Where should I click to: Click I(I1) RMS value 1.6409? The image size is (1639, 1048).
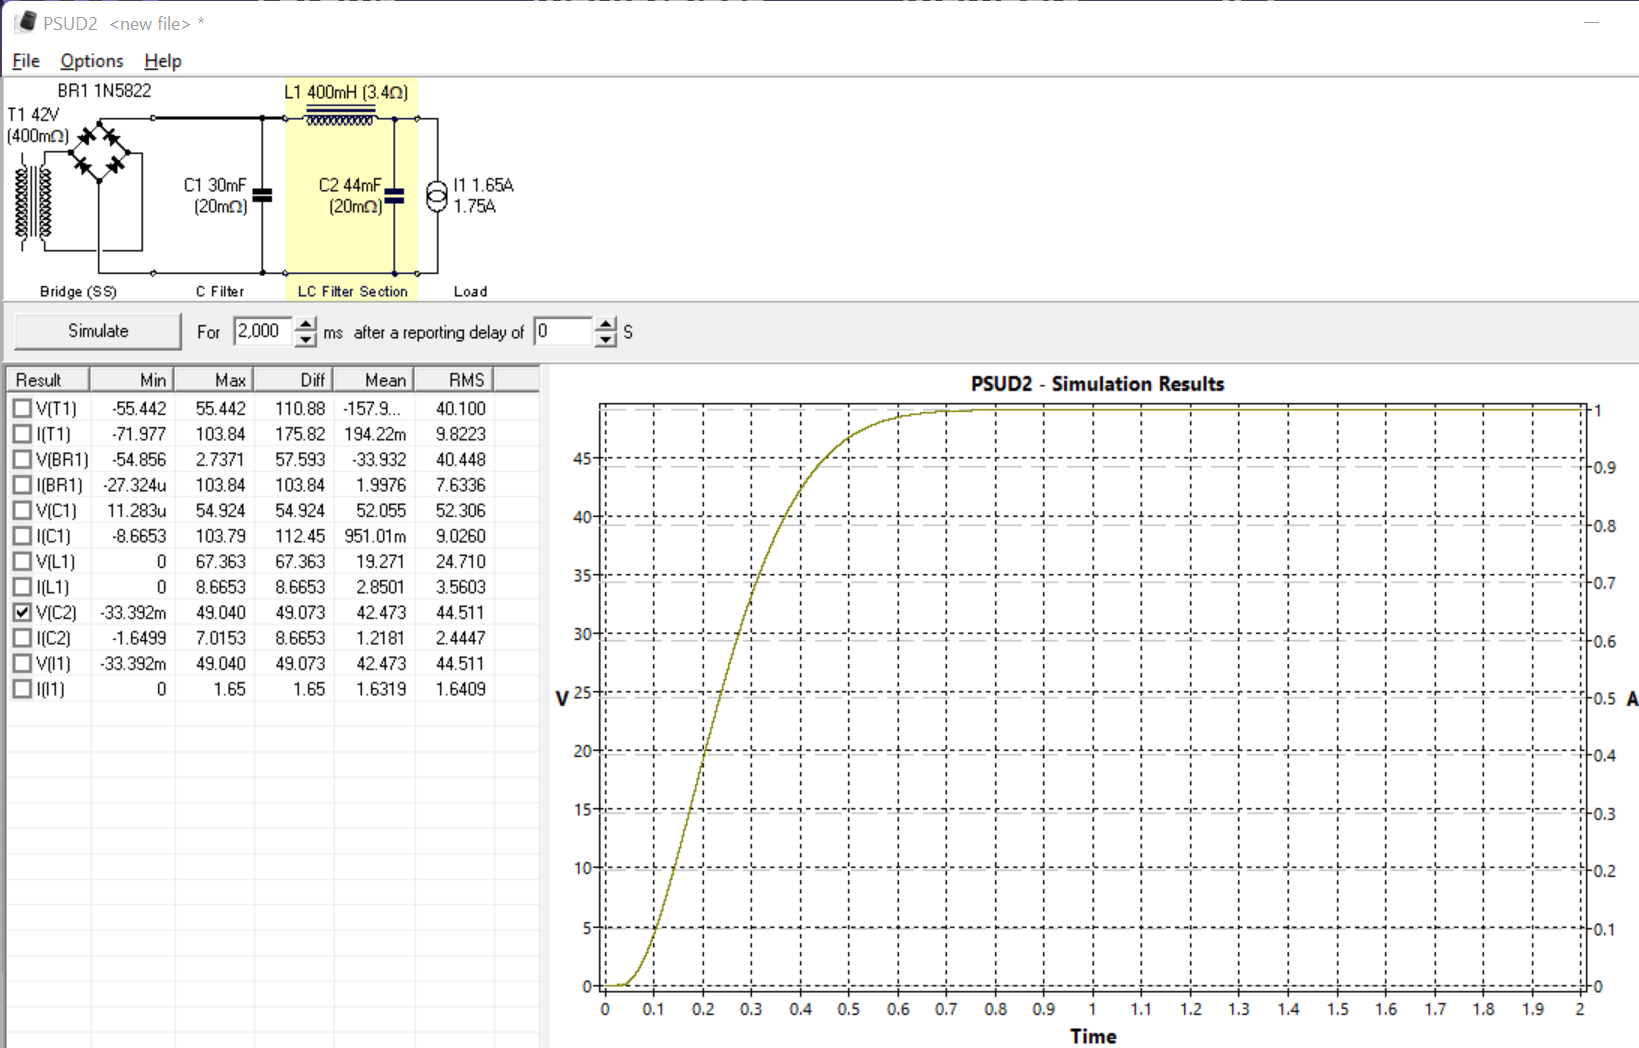(x=461, y=689)
